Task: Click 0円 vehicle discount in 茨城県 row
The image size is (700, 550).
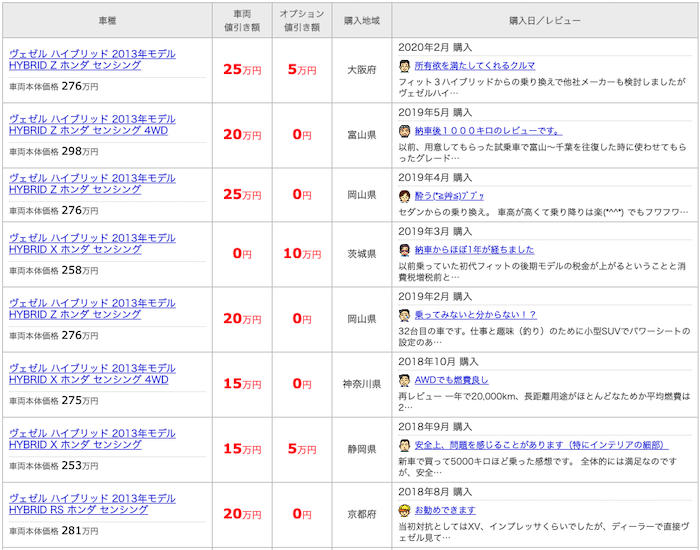Action: 242,254
